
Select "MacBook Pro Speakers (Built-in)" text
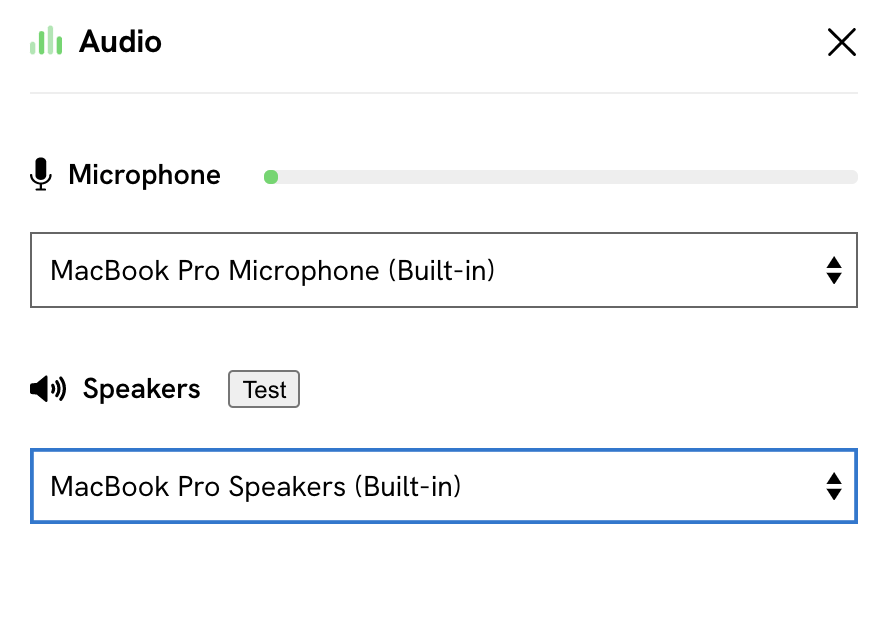click(x=256, y=487)
